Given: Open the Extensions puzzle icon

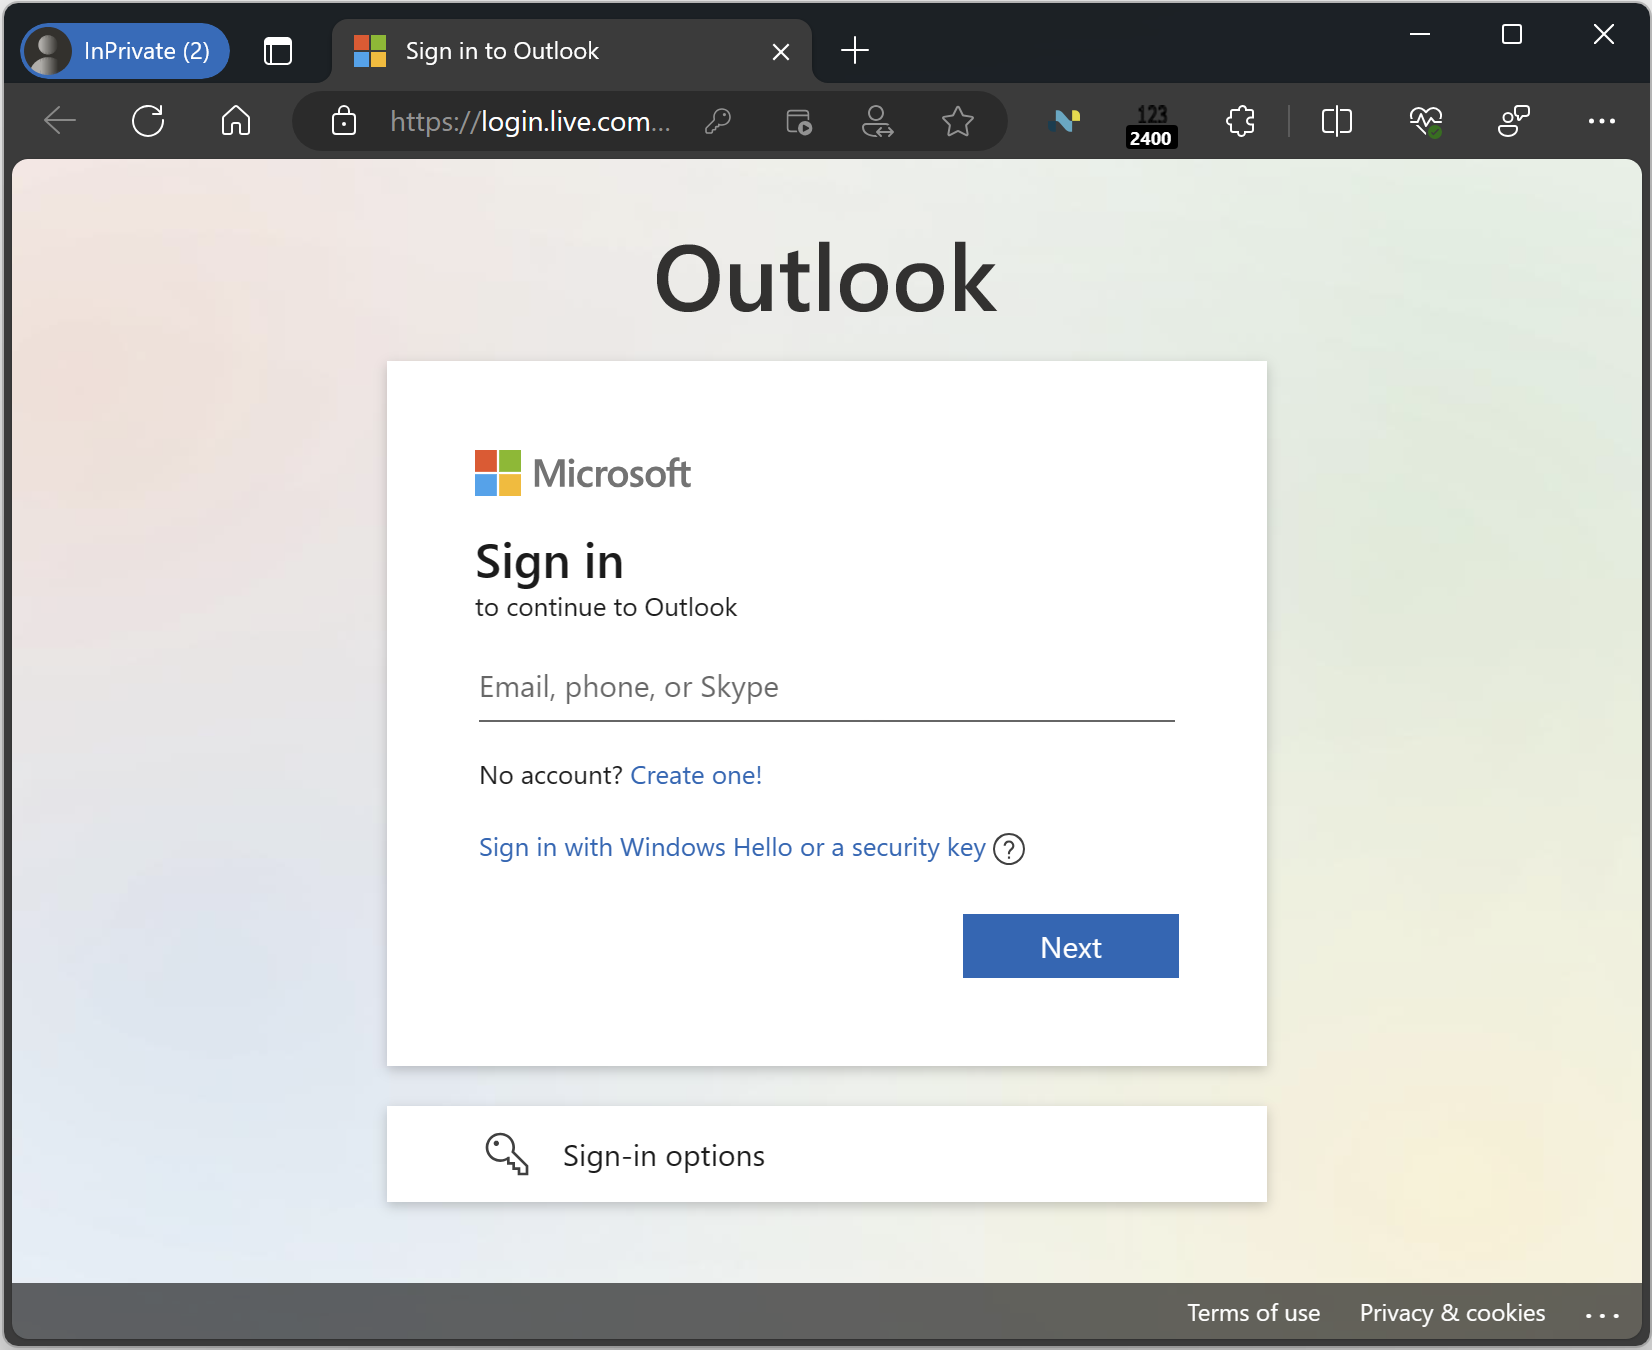Looking at the screenshot, I should (1240, 121).
